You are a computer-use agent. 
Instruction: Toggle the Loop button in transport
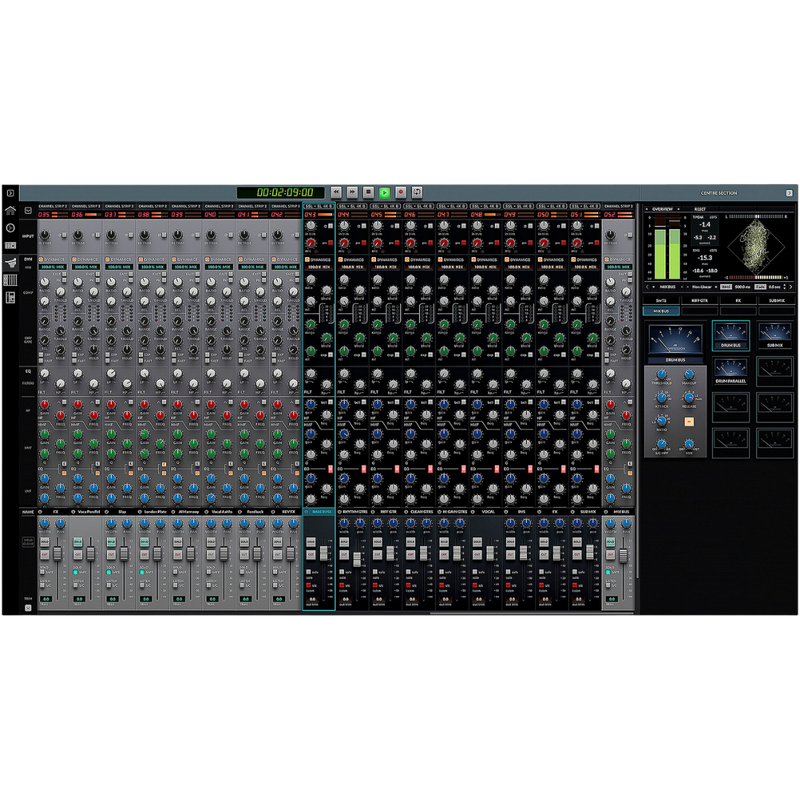(417, 191)
